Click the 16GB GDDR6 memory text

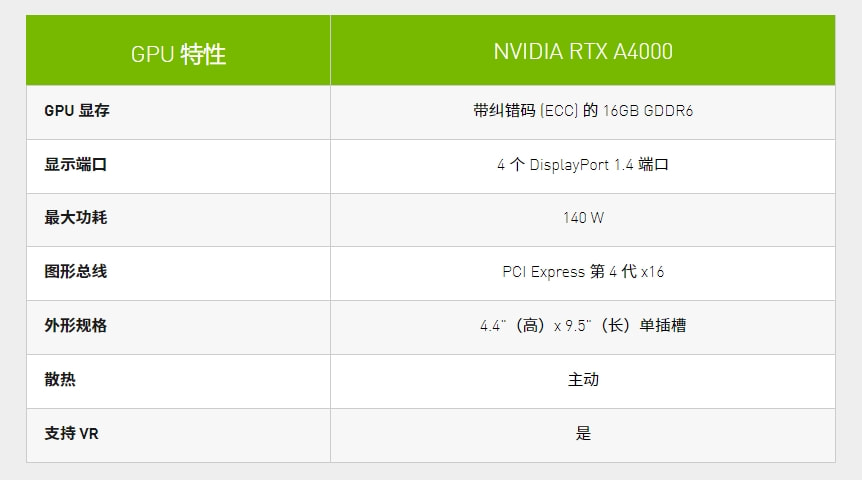(x=648, y=111)
